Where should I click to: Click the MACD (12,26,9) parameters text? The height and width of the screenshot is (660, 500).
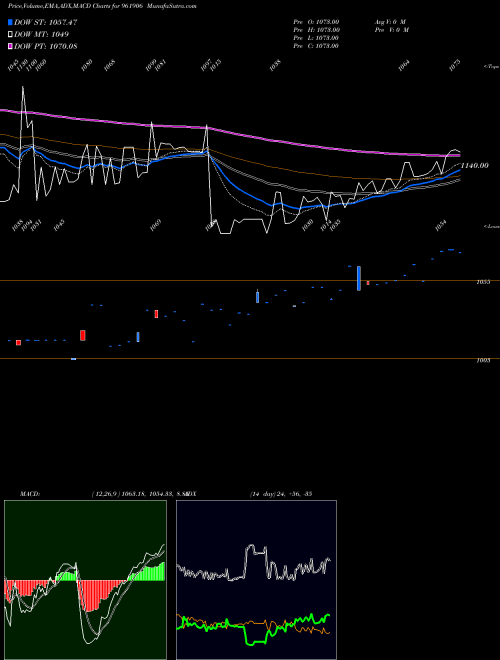click(x=139, y=494)
